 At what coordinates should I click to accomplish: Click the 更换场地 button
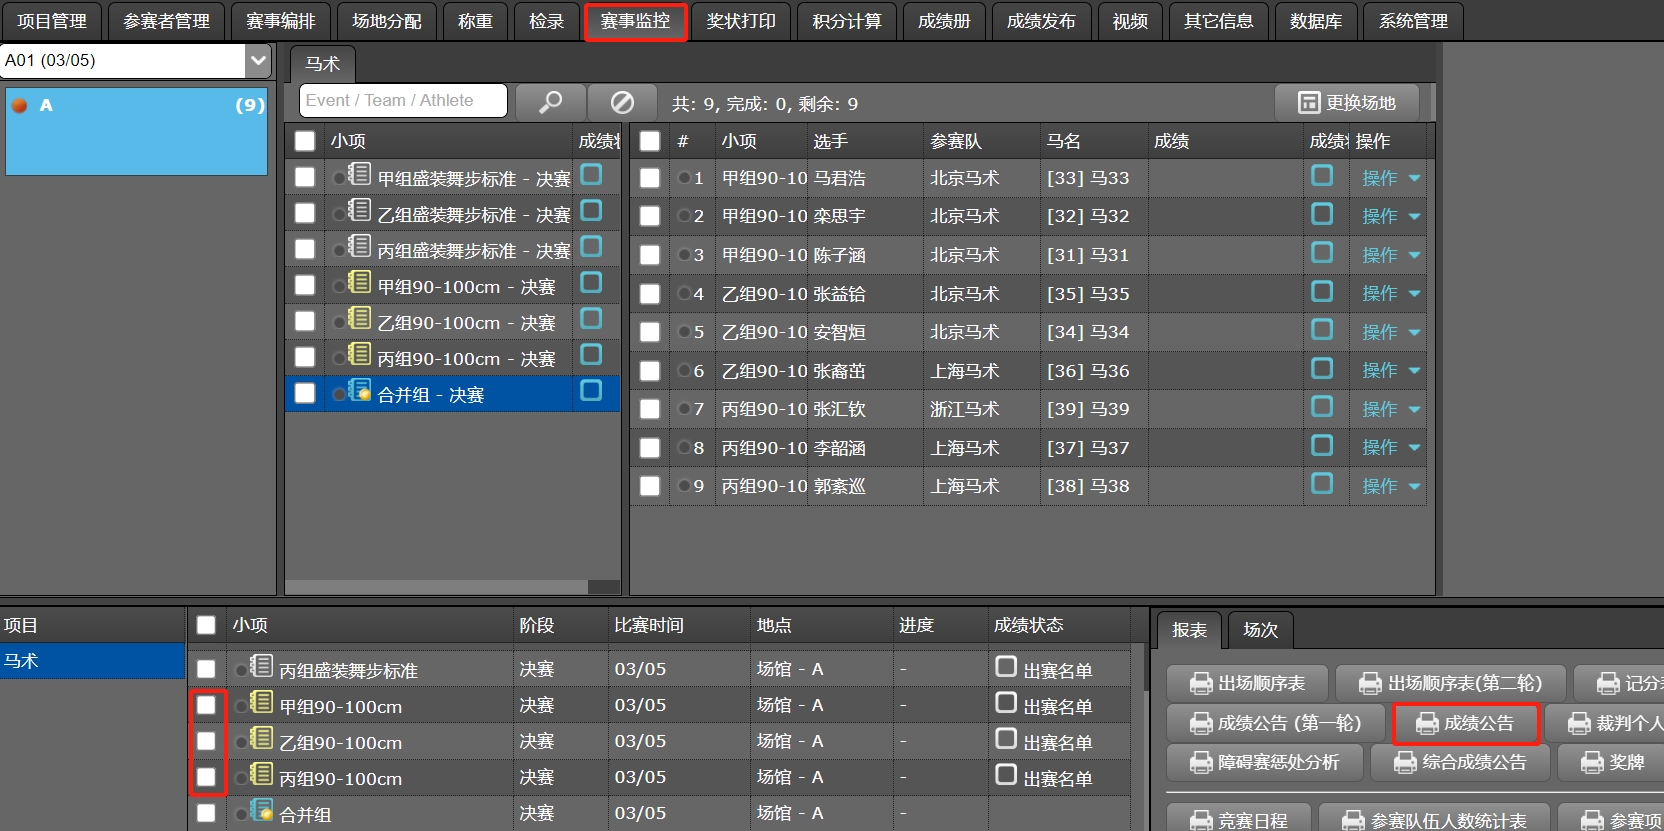pyautogui.click(x=1347, y=102)
